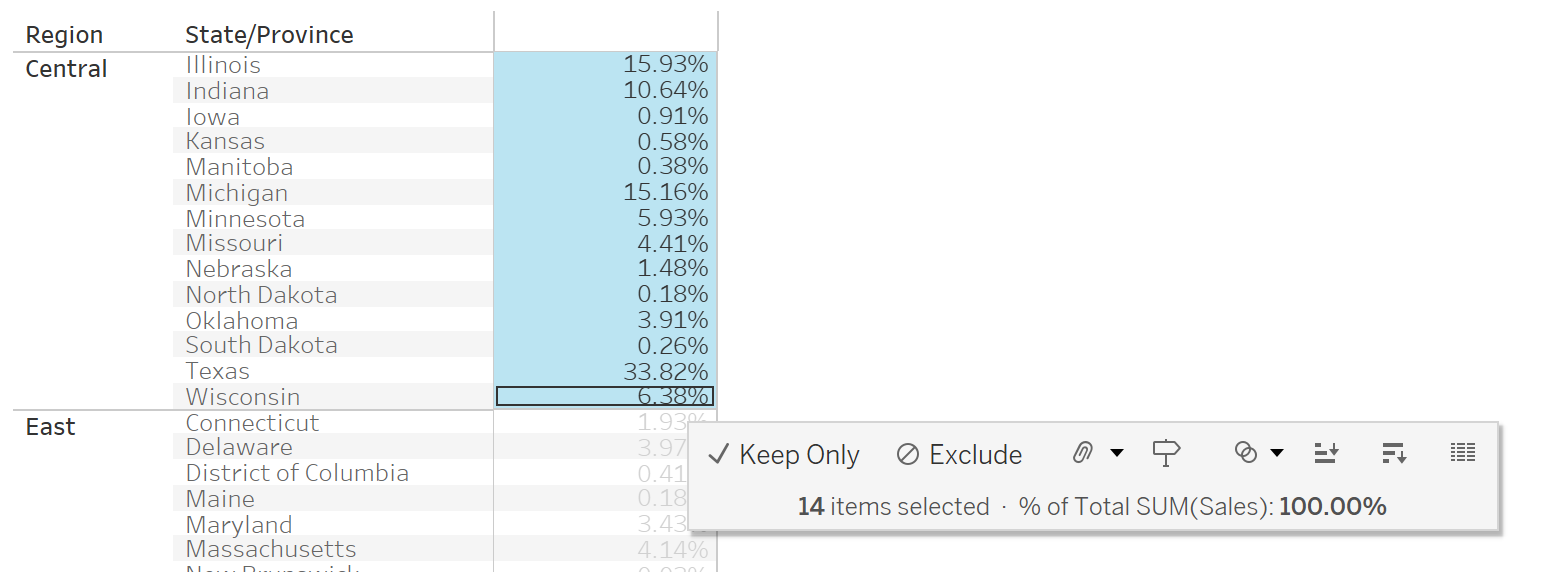Image resolution: width=1547 pixels, height=572 pixels.
Task: Select the State/Province column header
Action: [x=269, y=35]
